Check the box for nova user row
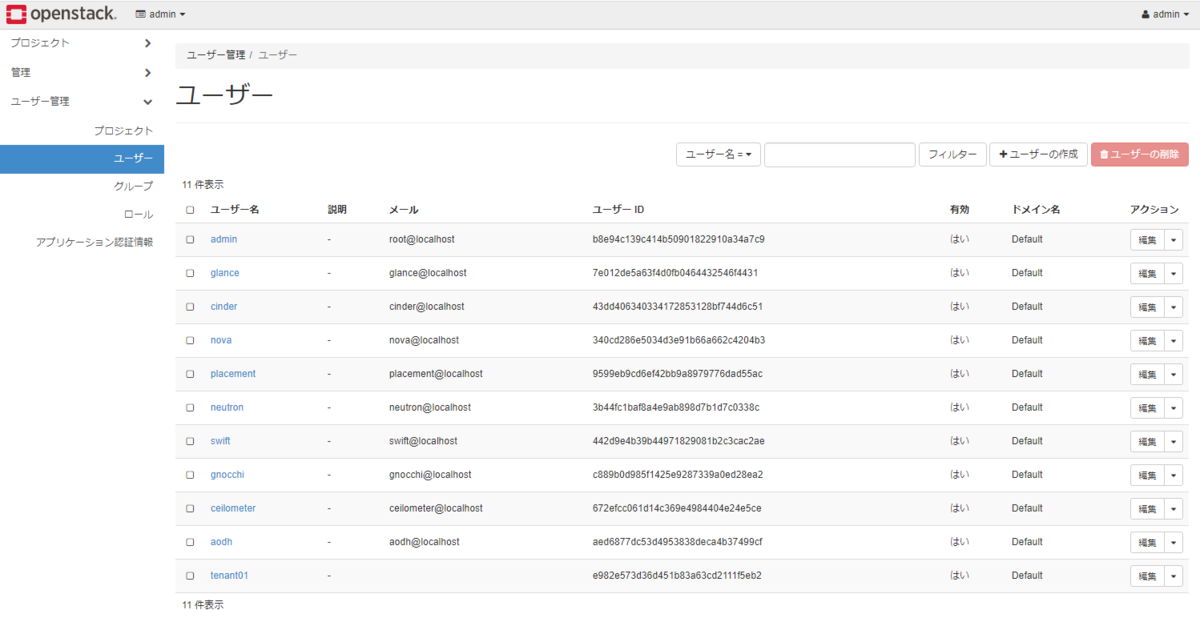1200x618 pixels. coord(190,340)
